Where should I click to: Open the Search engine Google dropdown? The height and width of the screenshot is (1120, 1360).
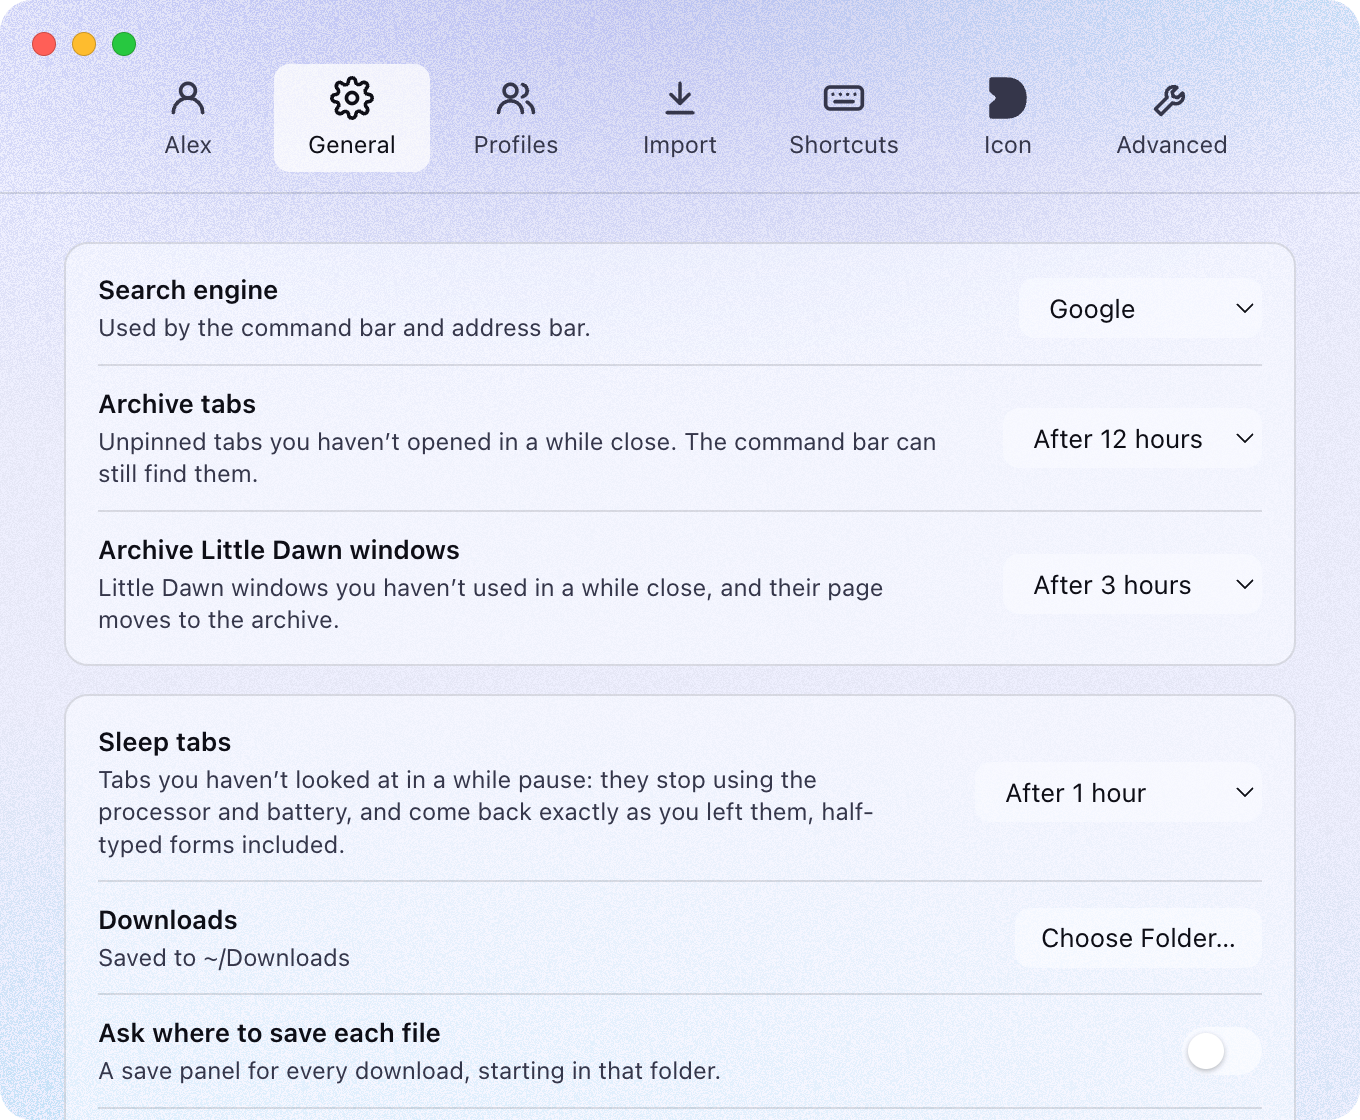point(1140,309)
